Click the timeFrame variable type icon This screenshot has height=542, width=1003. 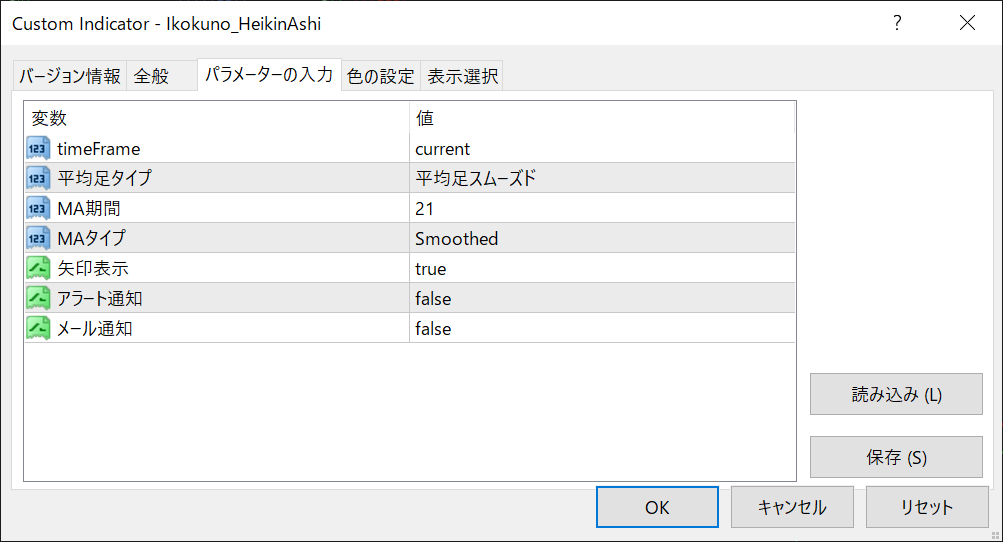(38, 149)
